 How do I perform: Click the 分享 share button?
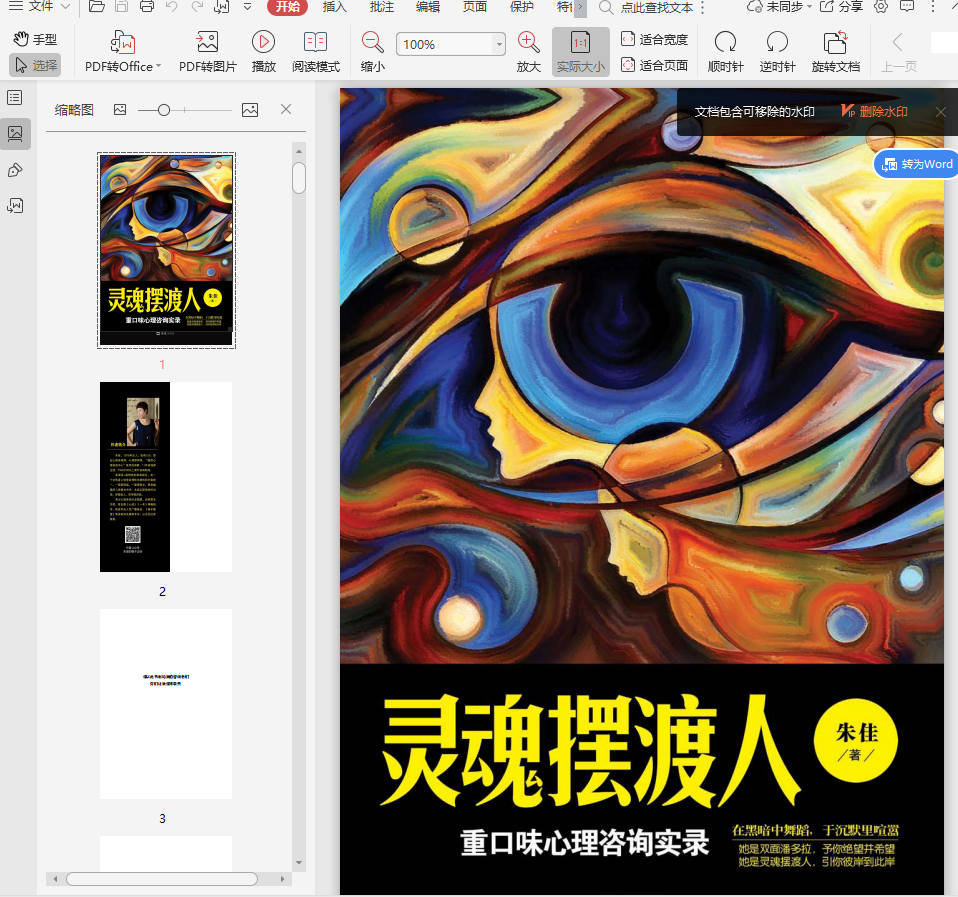841,7
